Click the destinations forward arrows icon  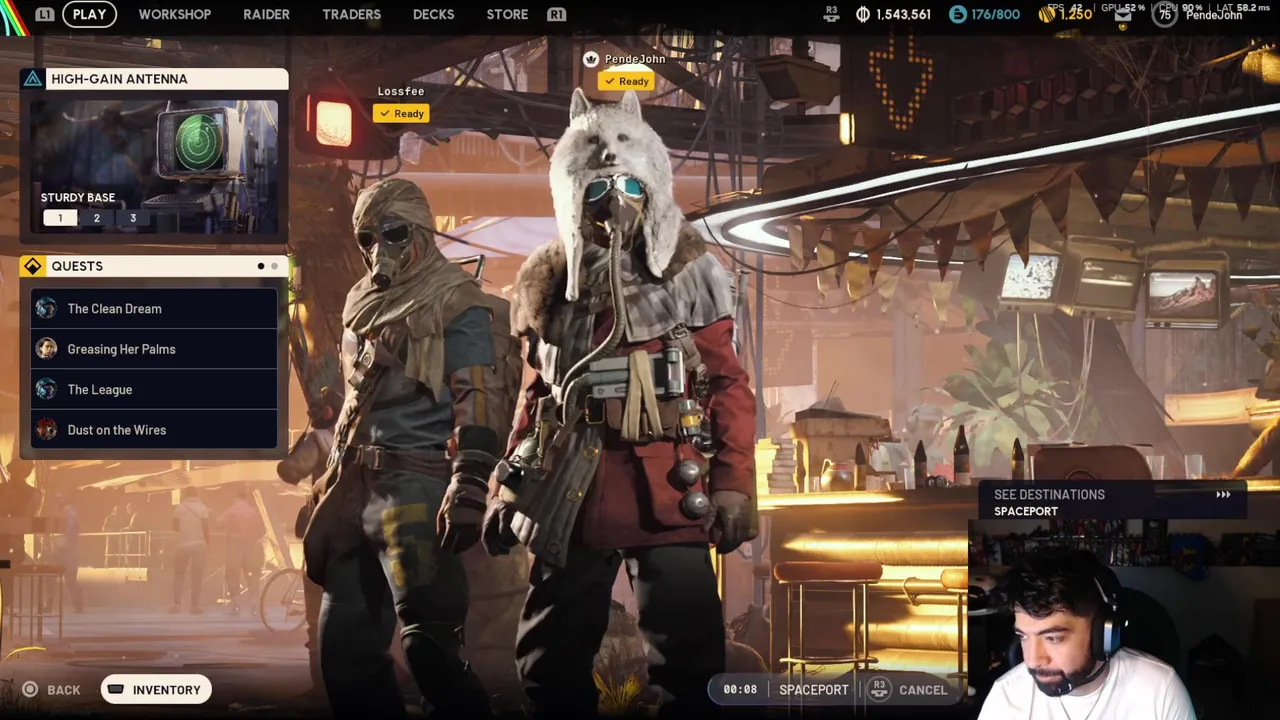(1223, 495)
